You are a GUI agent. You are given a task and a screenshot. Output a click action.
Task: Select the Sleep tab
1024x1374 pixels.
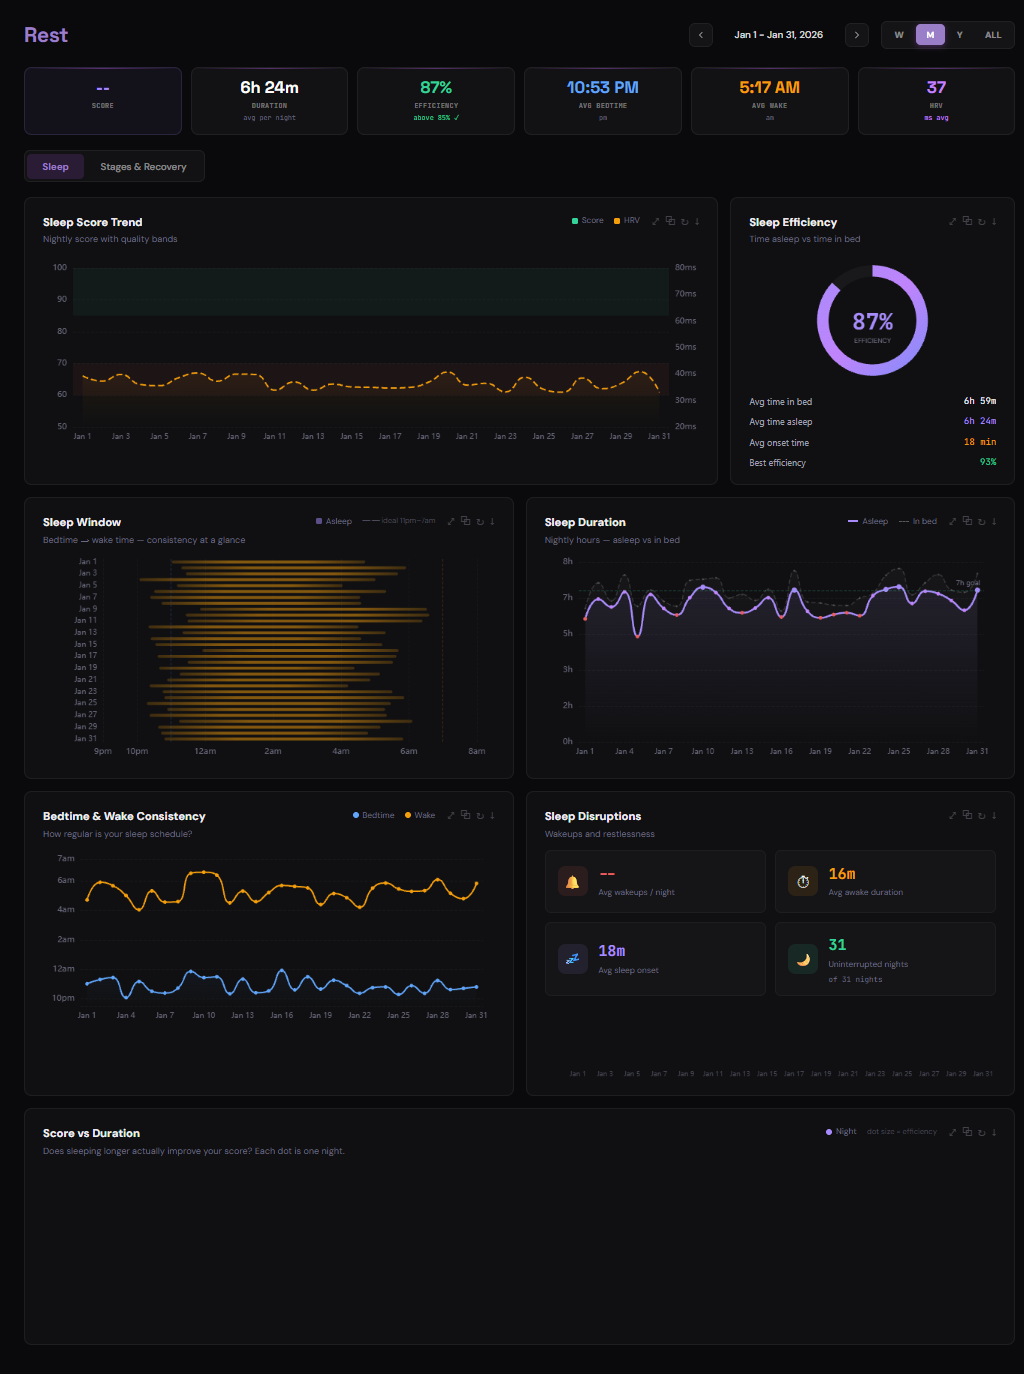(x=56, y=167)
